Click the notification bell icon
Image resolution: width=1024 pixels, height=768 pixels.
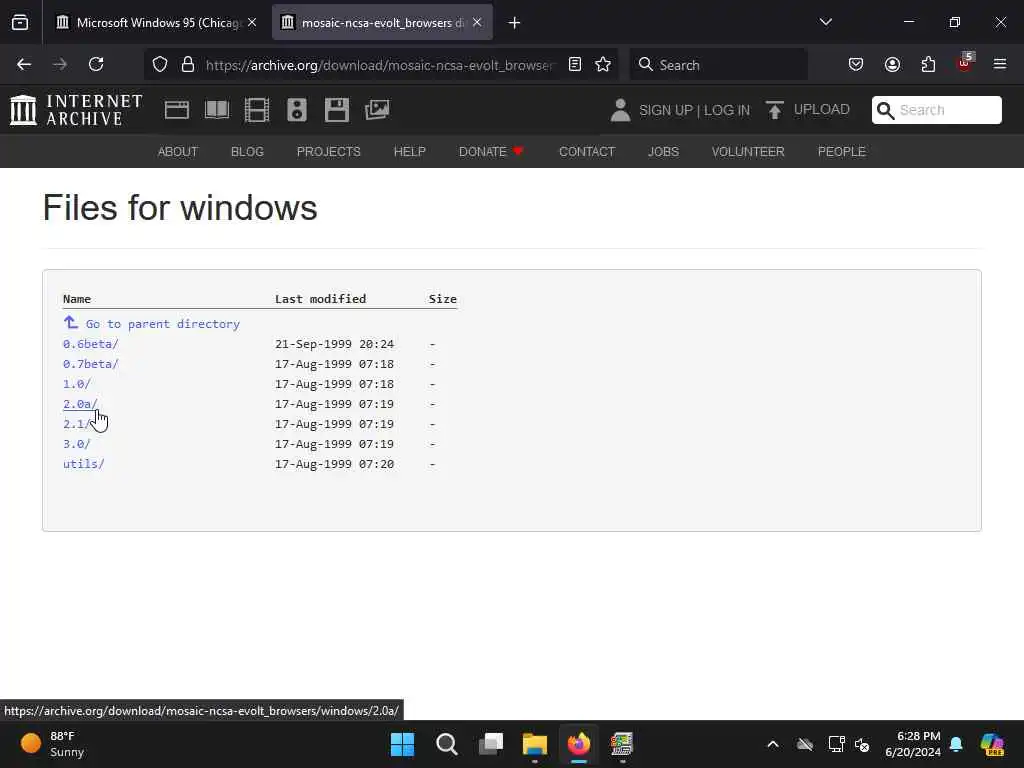(956, 744)
